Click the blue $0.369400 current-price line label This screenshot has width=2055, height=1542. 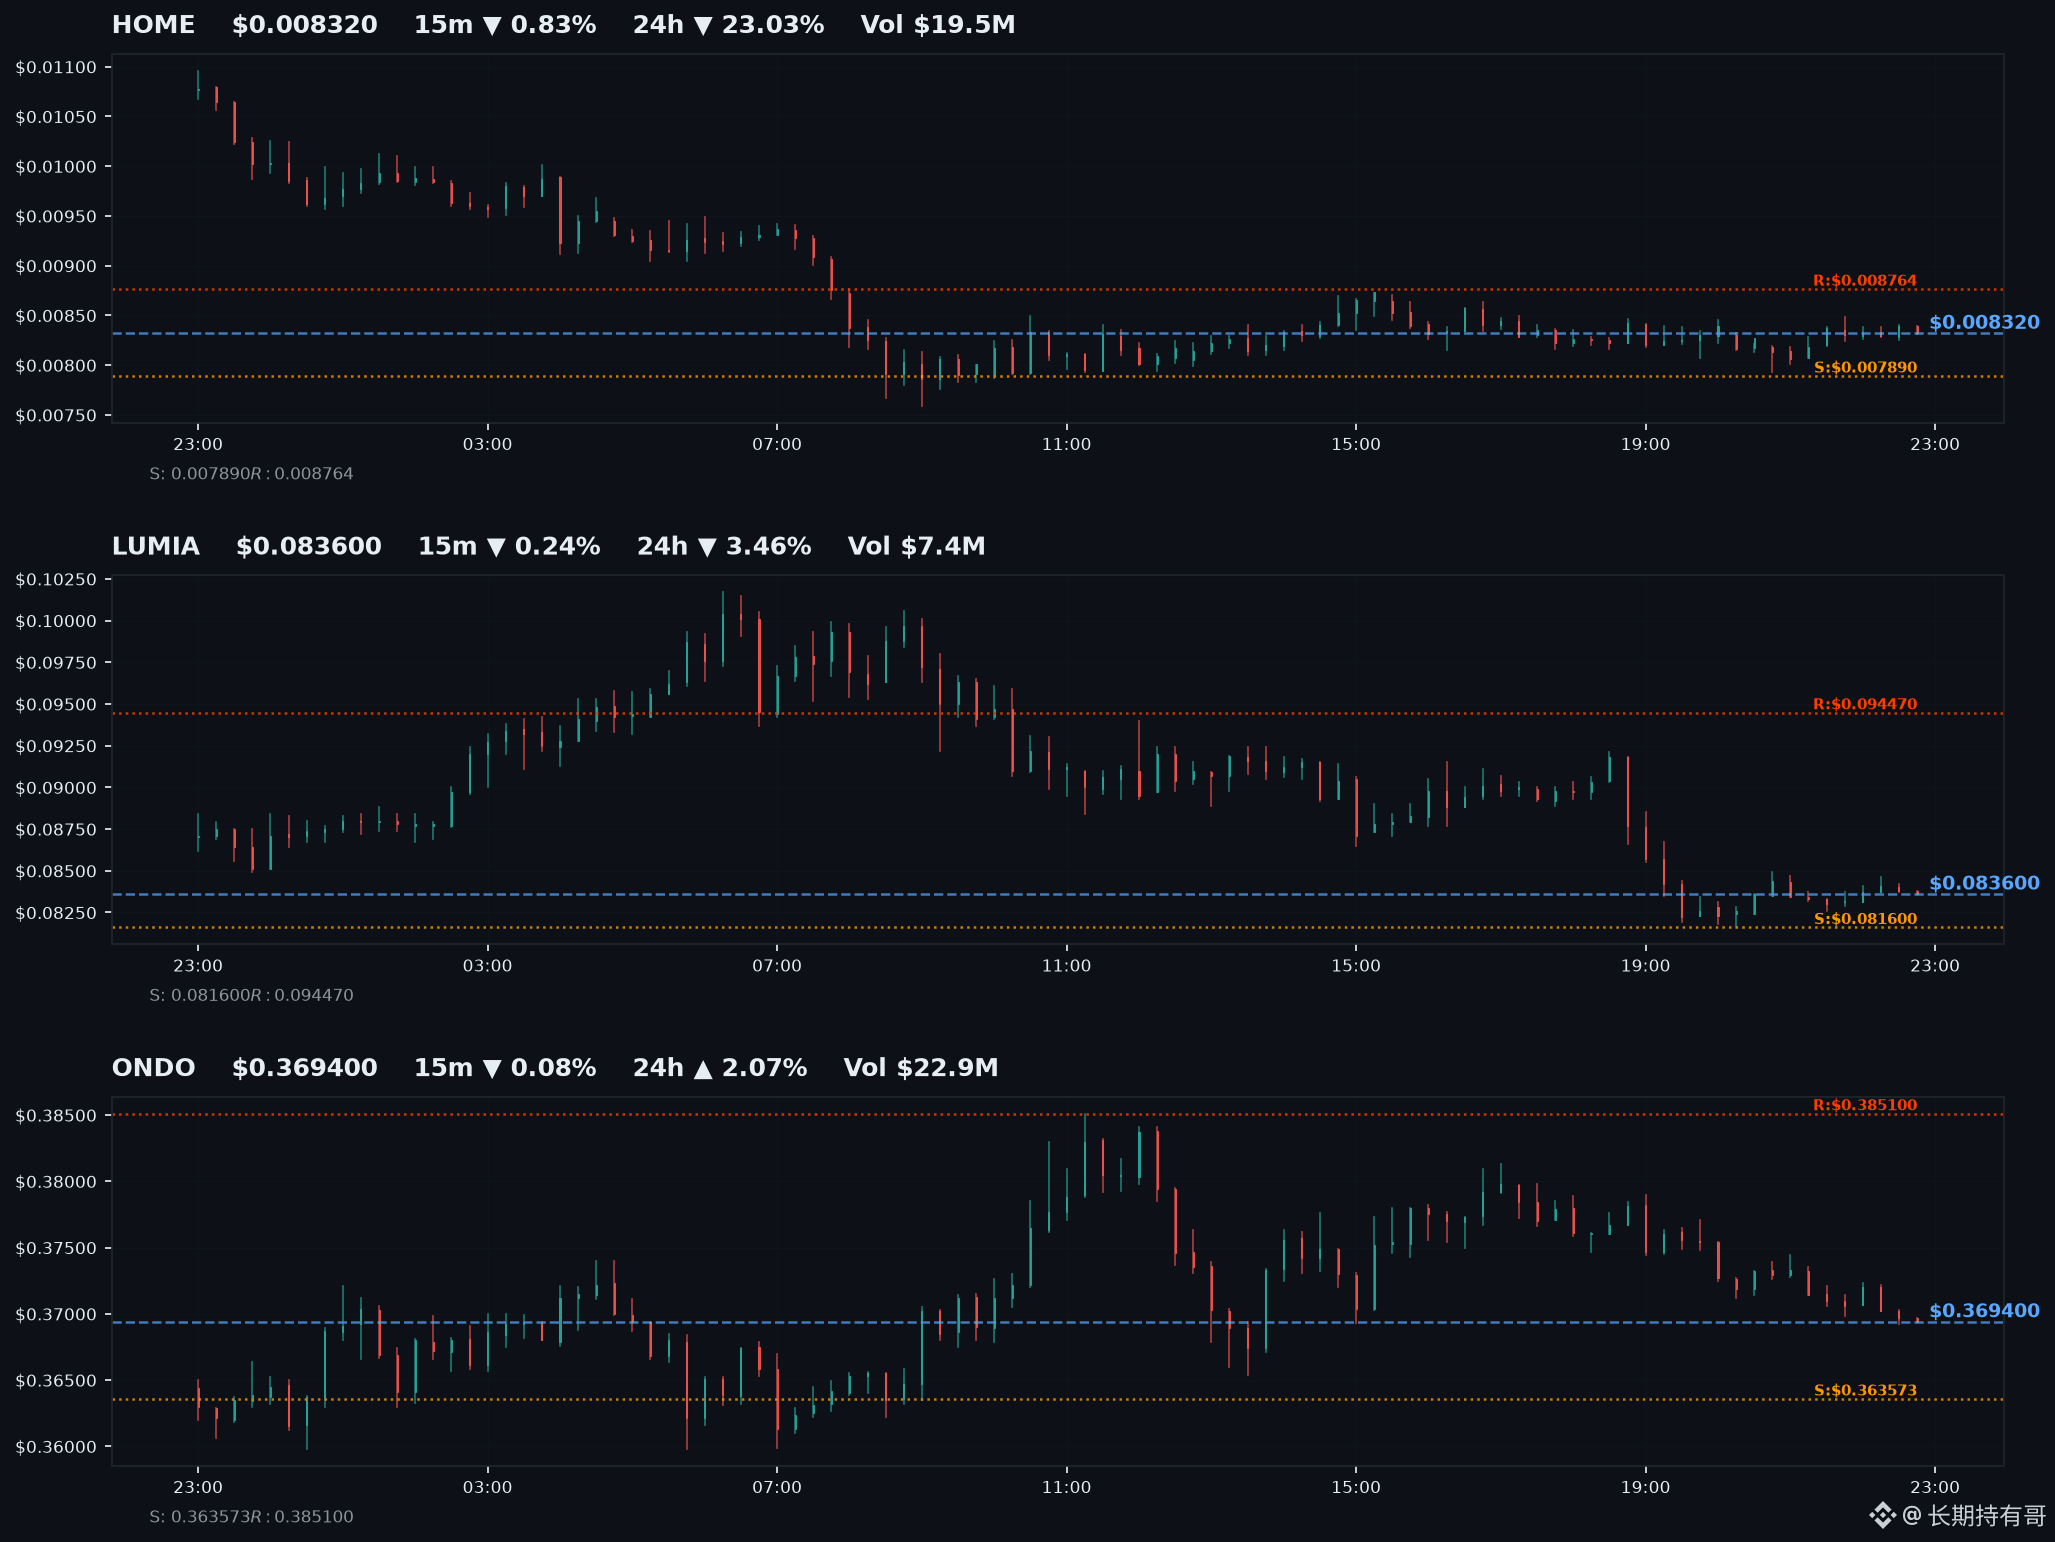(x=1984, y=1312)
